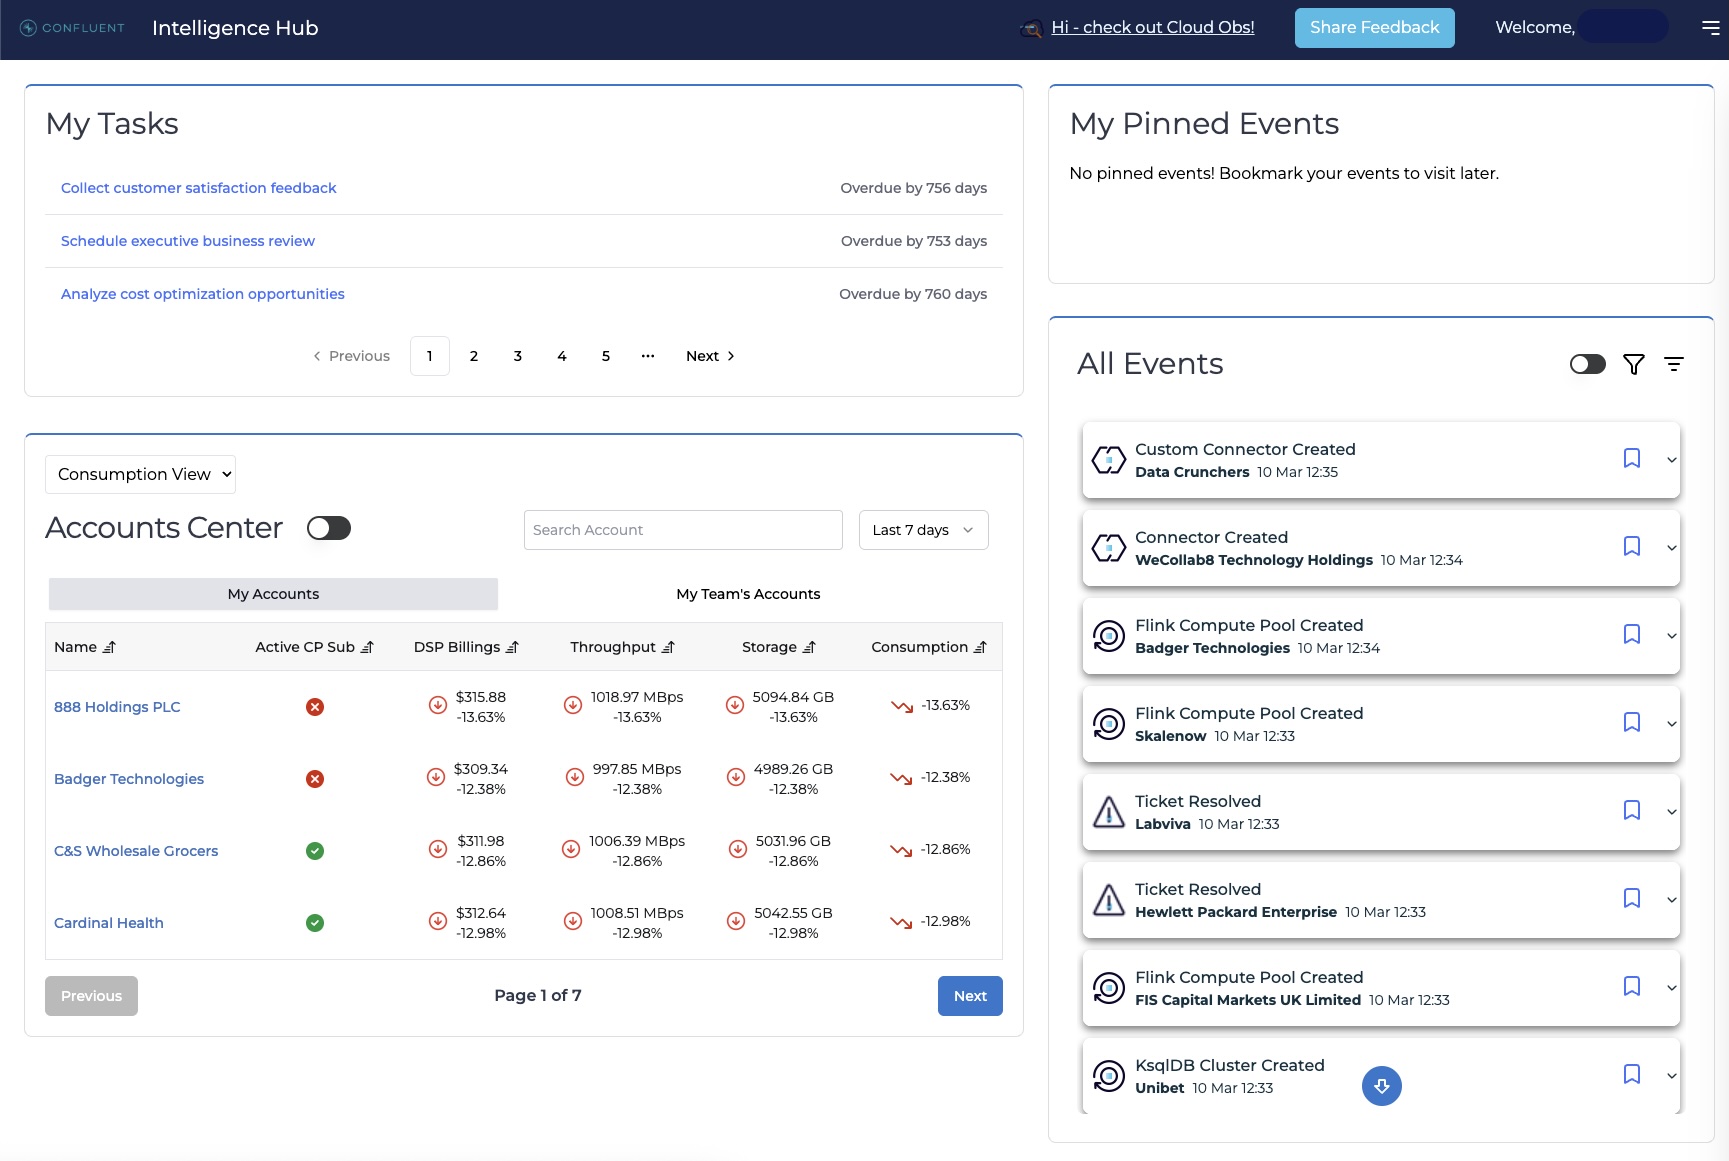
Task: Sort by Active CP Sub column icon
Action: click(367, 647)
